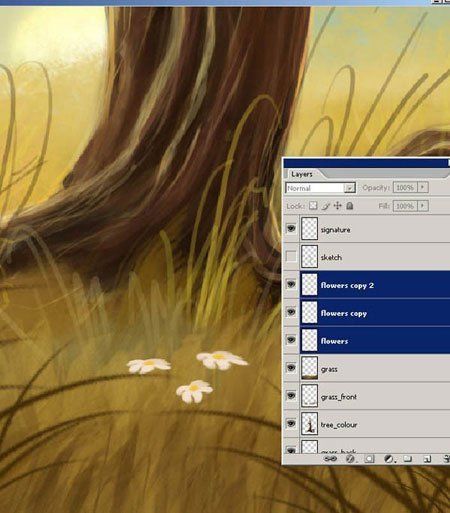Click the Opacity value field
Image resolution: width=450 pixels, height=513 pixels.
(x=405, y=187)
